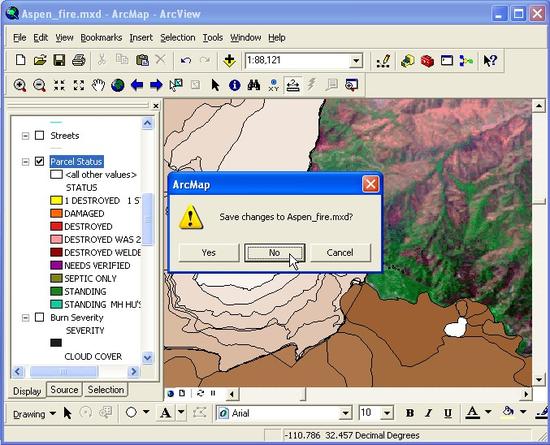Close the ArcMap save dialog

pos(371,184)
